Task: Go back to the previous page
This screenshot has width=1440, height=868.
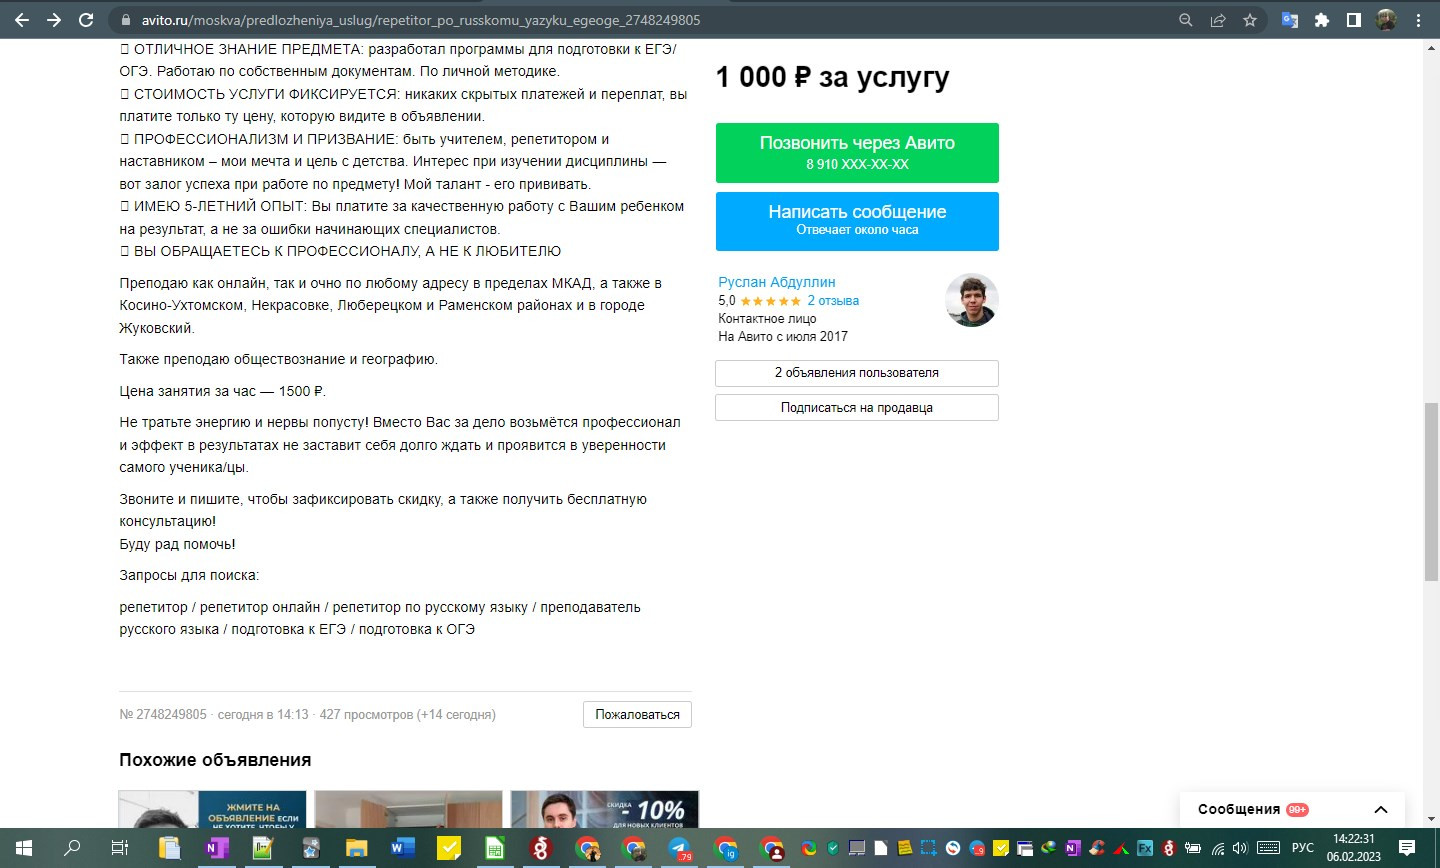Action: click(x=21, y=20)
